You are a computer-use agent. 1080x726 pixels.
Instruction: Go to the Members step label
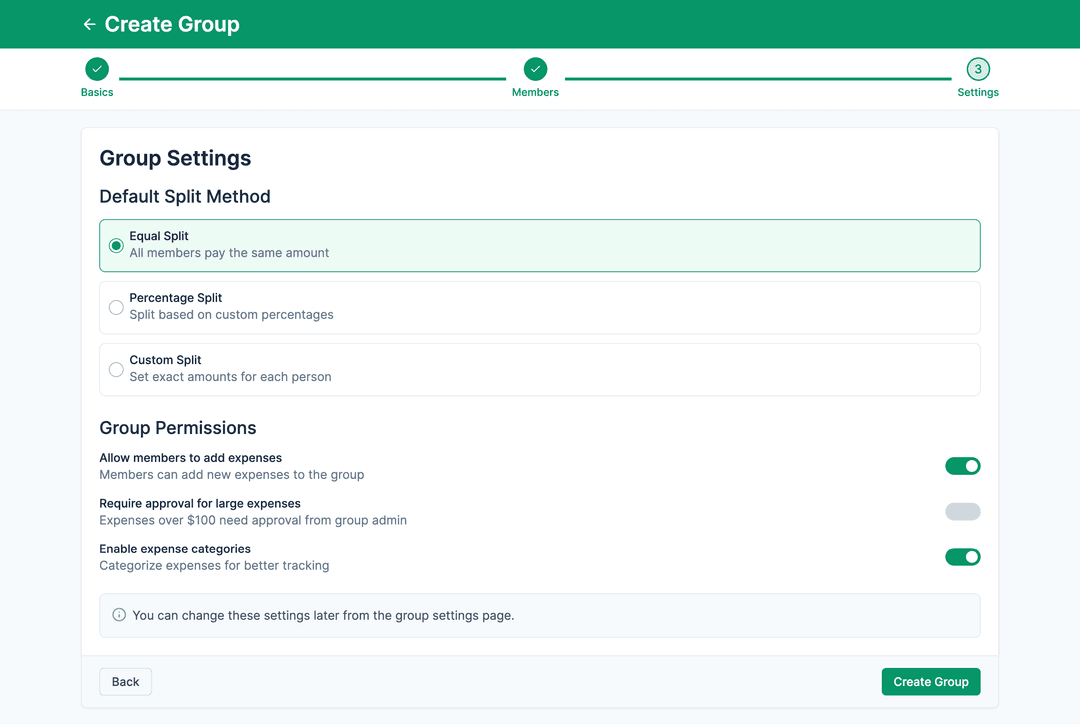click(535, 91)
